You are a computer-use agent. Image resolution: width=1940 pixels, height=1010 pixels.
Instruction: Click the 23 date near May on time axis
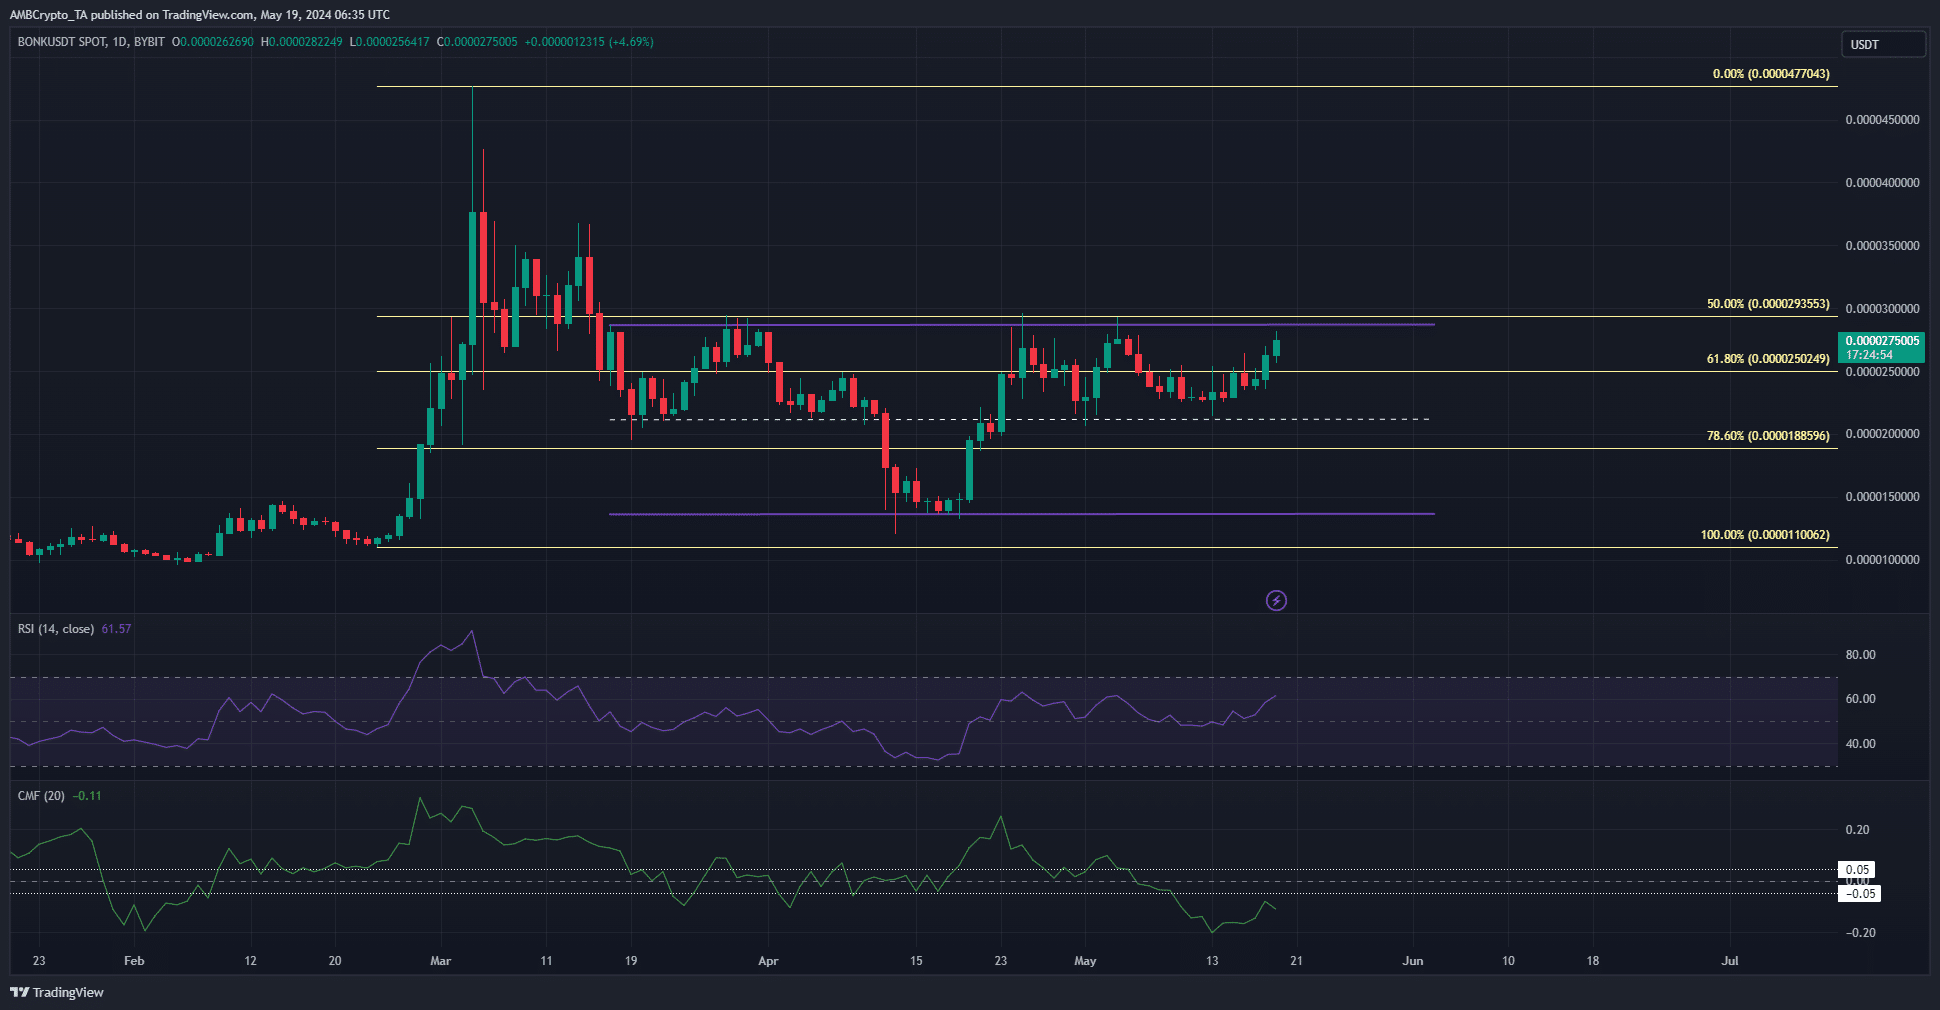pyautogui.click(x=1001, y=961)
